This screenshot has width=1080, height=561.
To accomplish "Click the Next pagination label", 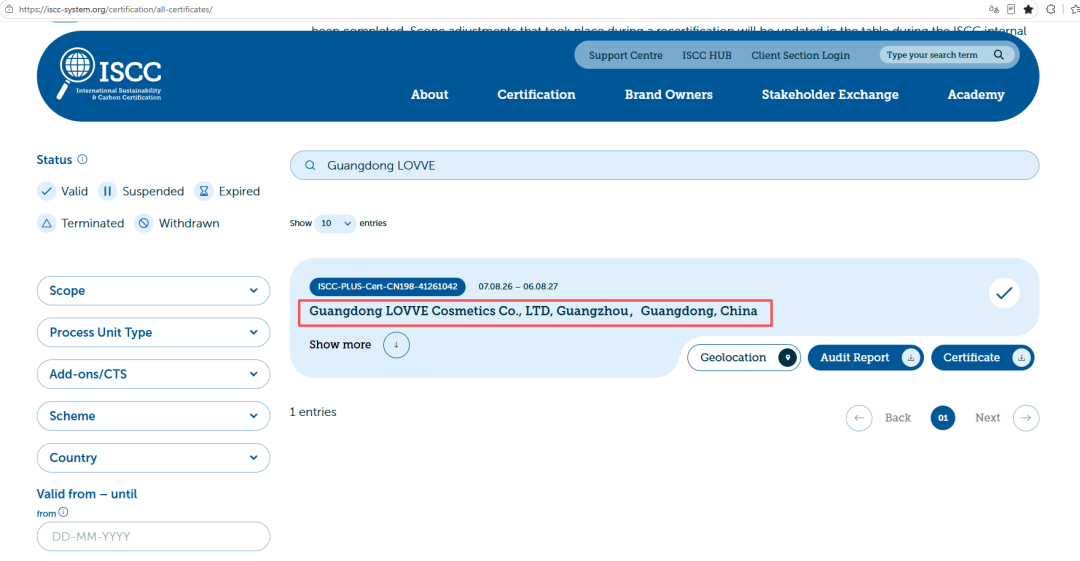I will click(987, 418).
